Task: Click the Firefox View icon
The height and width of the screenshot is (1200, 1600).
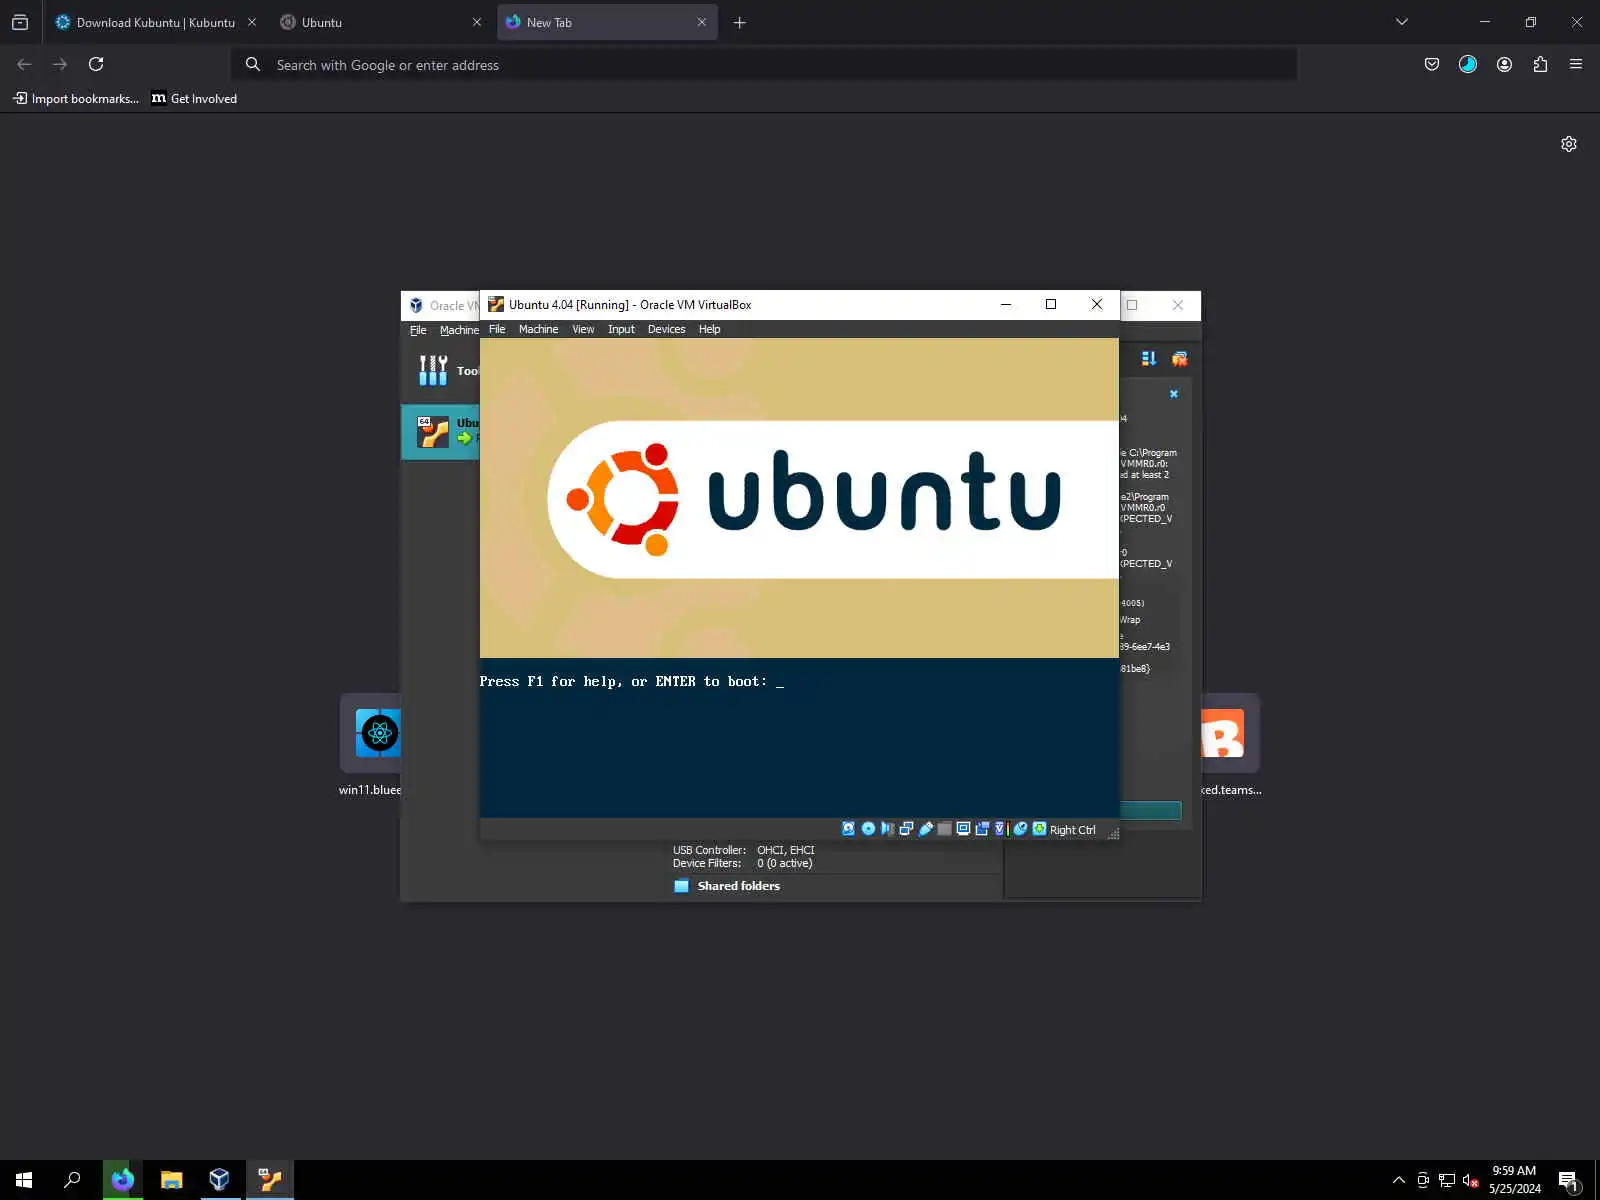Action: [20, 22]
